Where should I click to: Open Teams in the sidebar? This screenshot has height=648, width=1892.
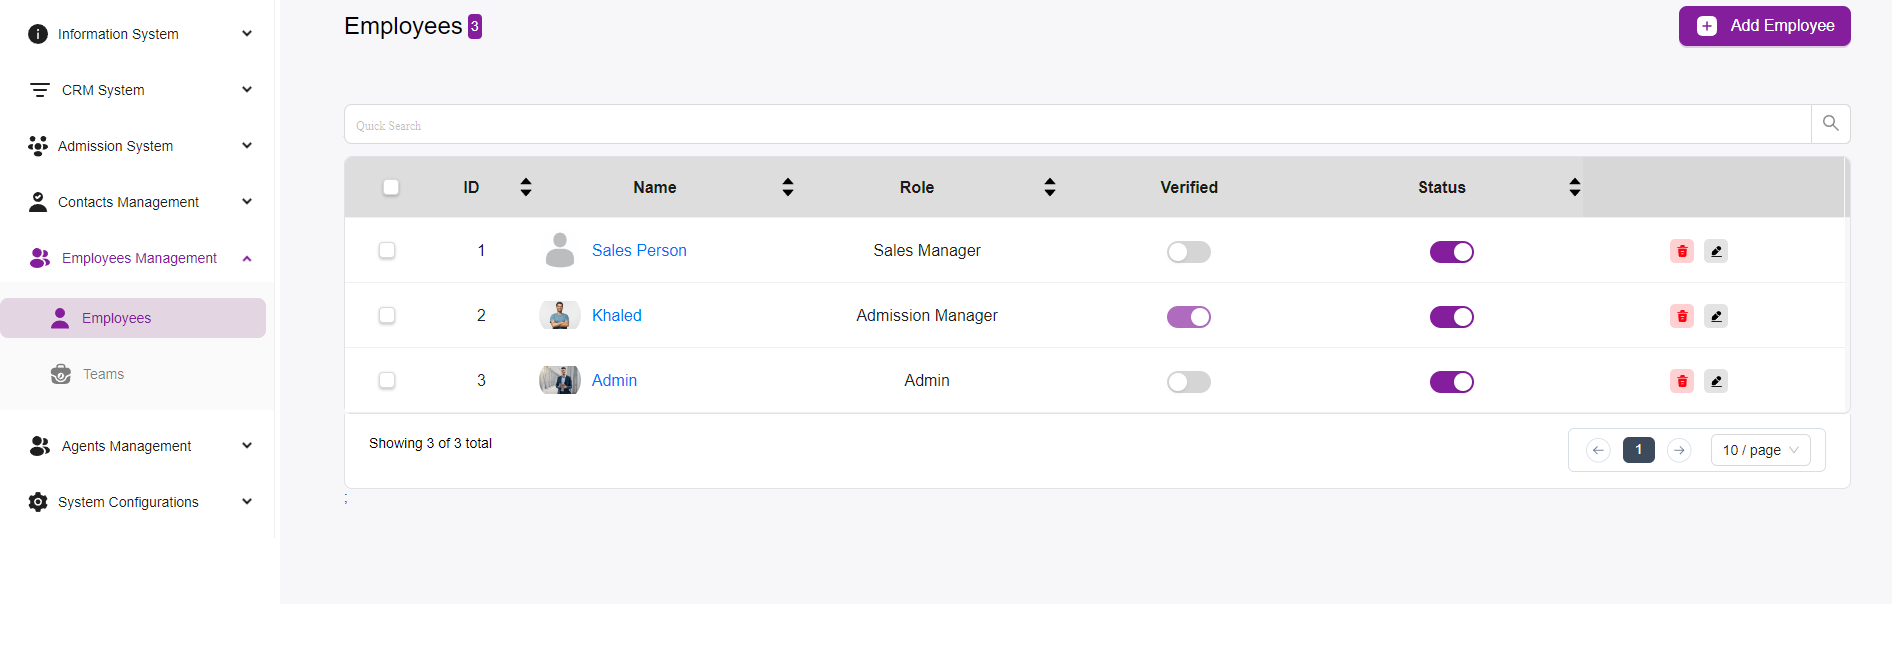click(x=103, y=374)
